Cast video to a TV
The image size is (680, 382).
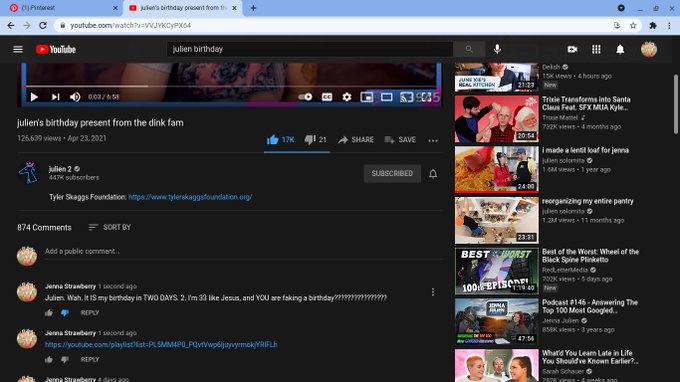tap(406, 97)
